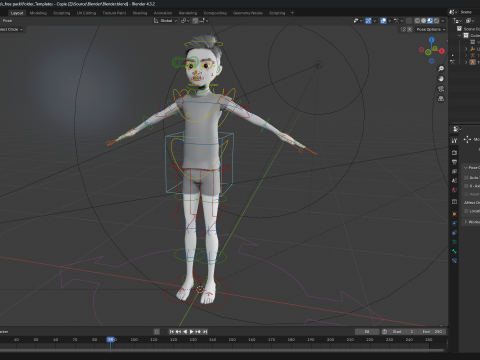Image resolution: width=480 pixels, height=360 pixels.
Task: Open the snapping options dropdown
Action: click(205, 21)
